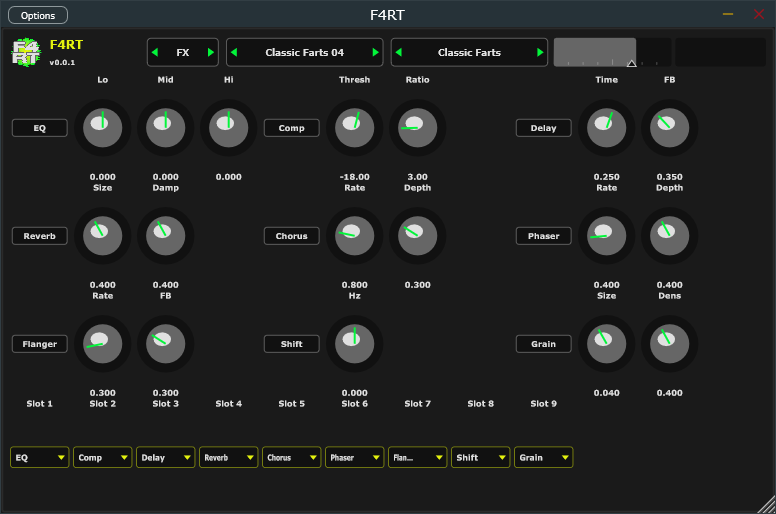
Task: Close the F4RT window
Action: [759, 14]
